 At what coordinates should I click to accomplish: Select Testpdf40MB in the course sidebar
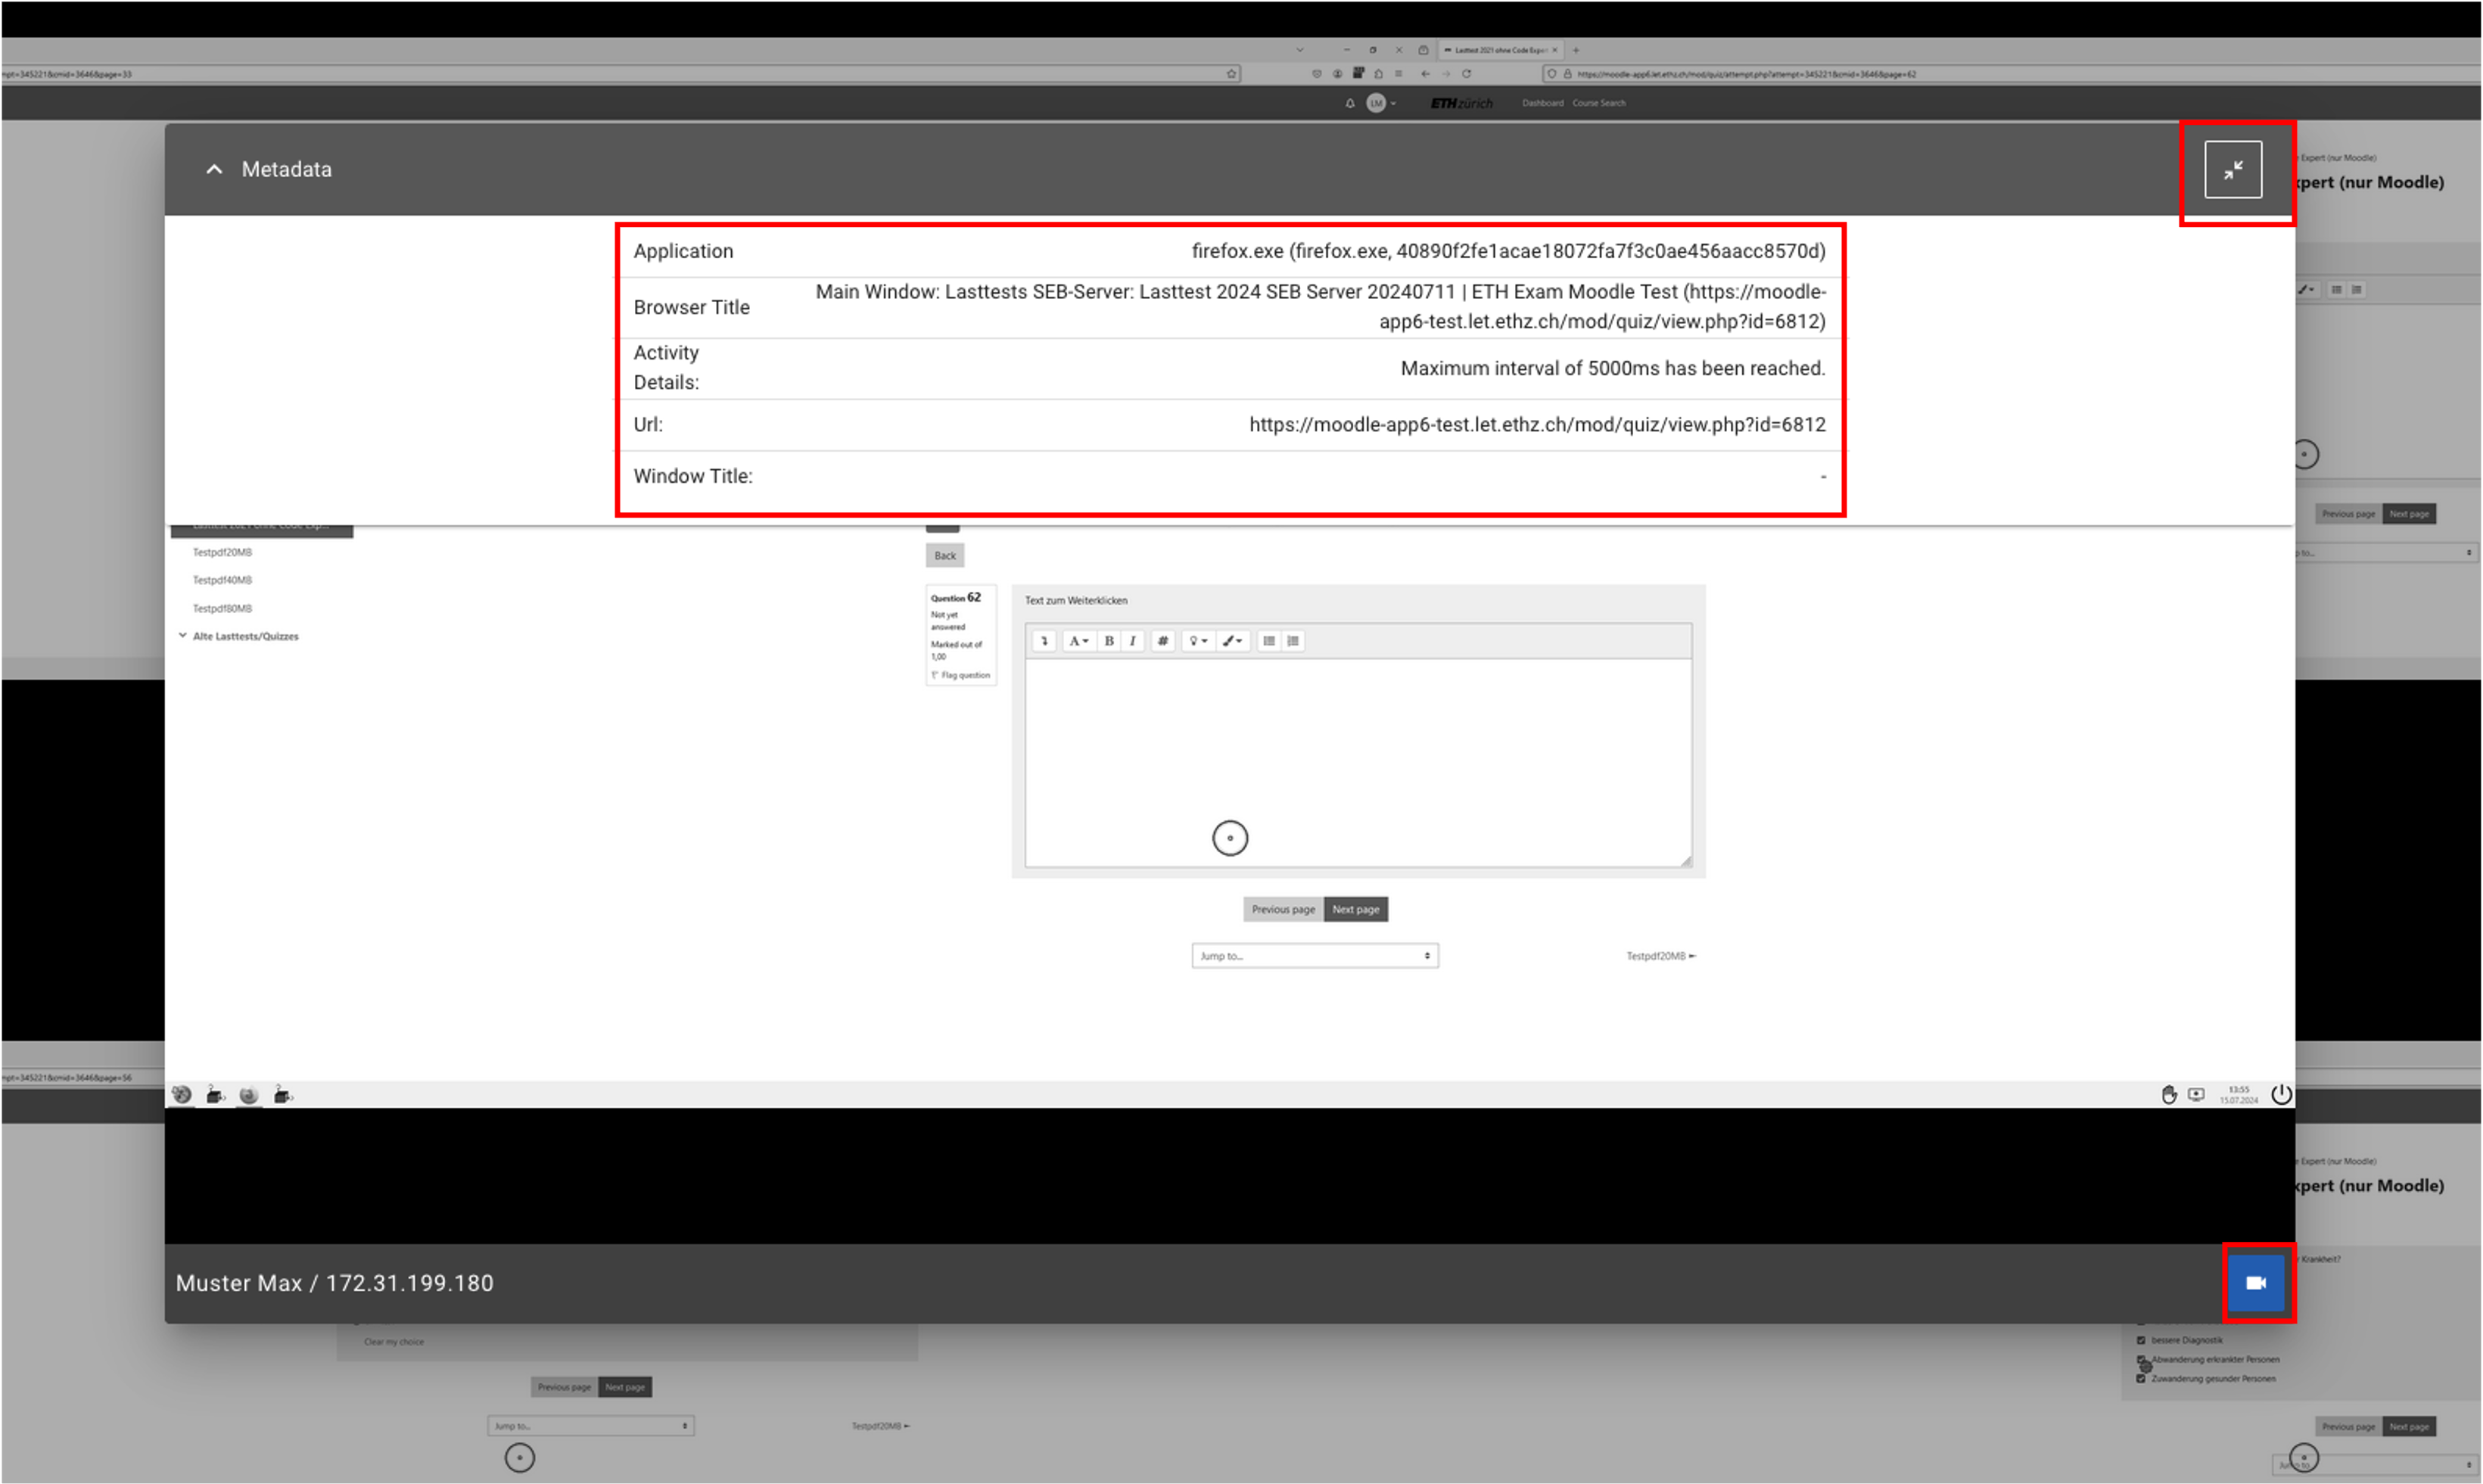tap(222, 580)
